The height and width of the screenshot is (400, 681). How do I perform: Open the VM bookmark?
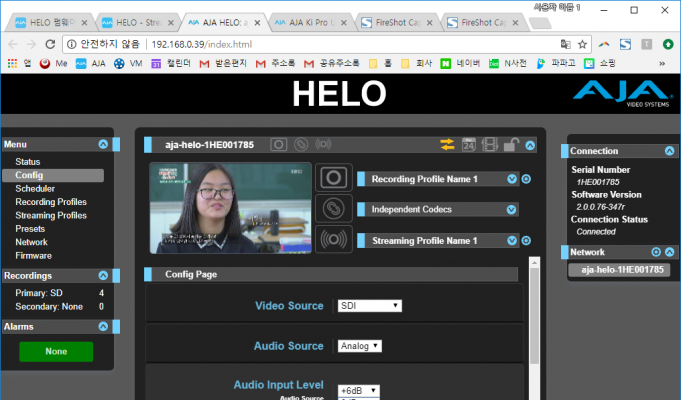[128, 64]
